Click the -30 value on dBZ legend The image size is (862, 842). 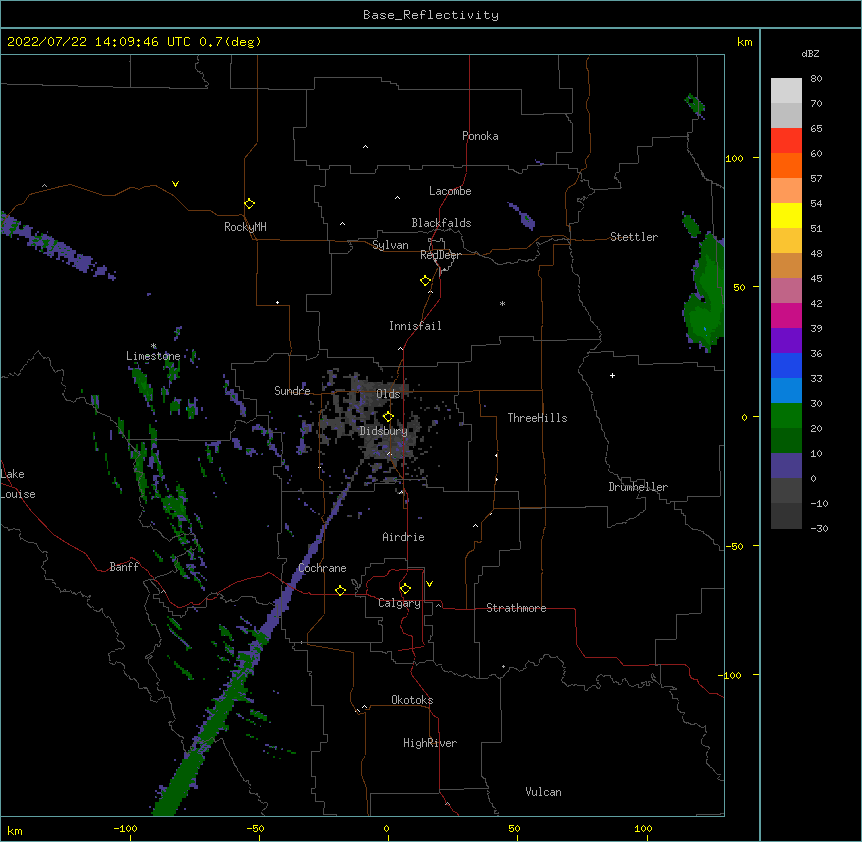pyautogui.click(x=819, y=529)
